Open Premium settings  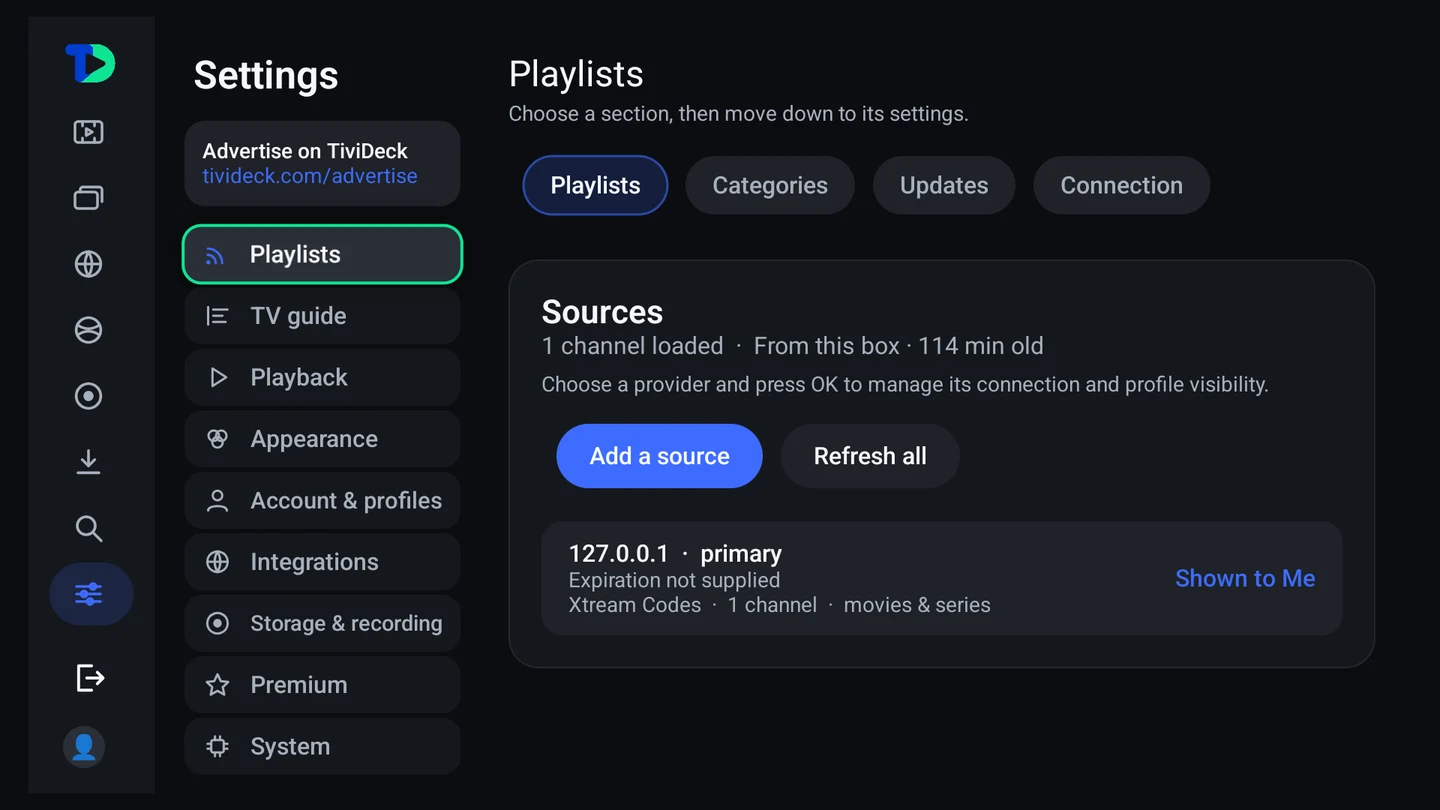click(322, 685)
